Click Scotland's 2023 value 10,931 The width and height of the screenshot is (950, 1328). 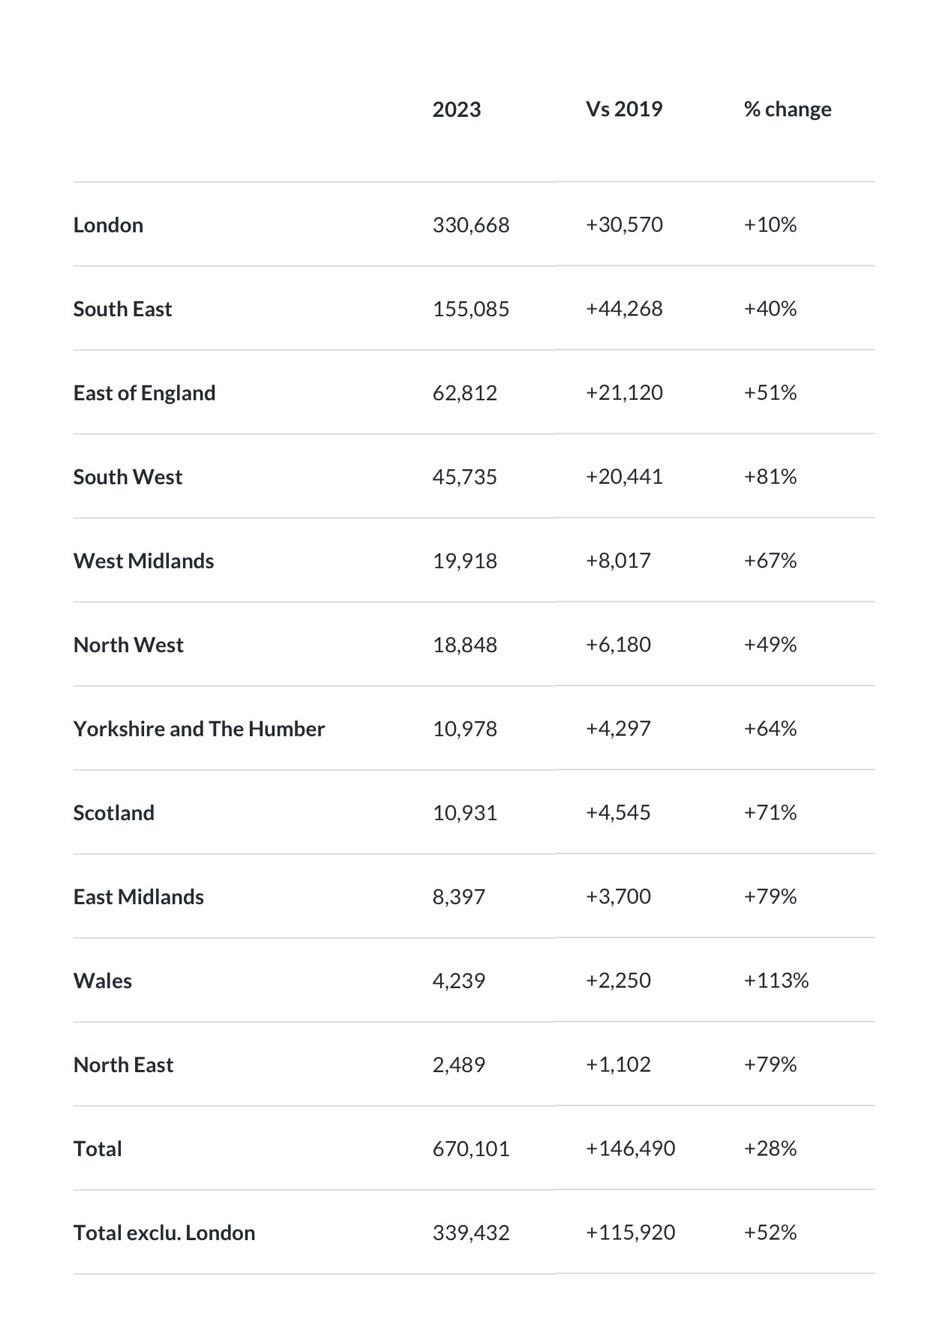tap(464, 813)
